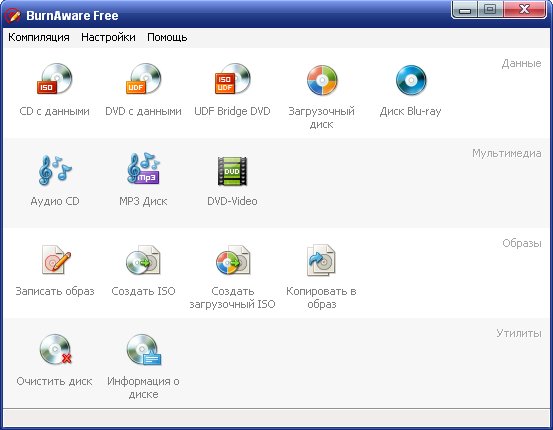This screenshot has height=430, width=553.
Task: Click Создать ISO disc-arrow icon
Action: [144, 260]
